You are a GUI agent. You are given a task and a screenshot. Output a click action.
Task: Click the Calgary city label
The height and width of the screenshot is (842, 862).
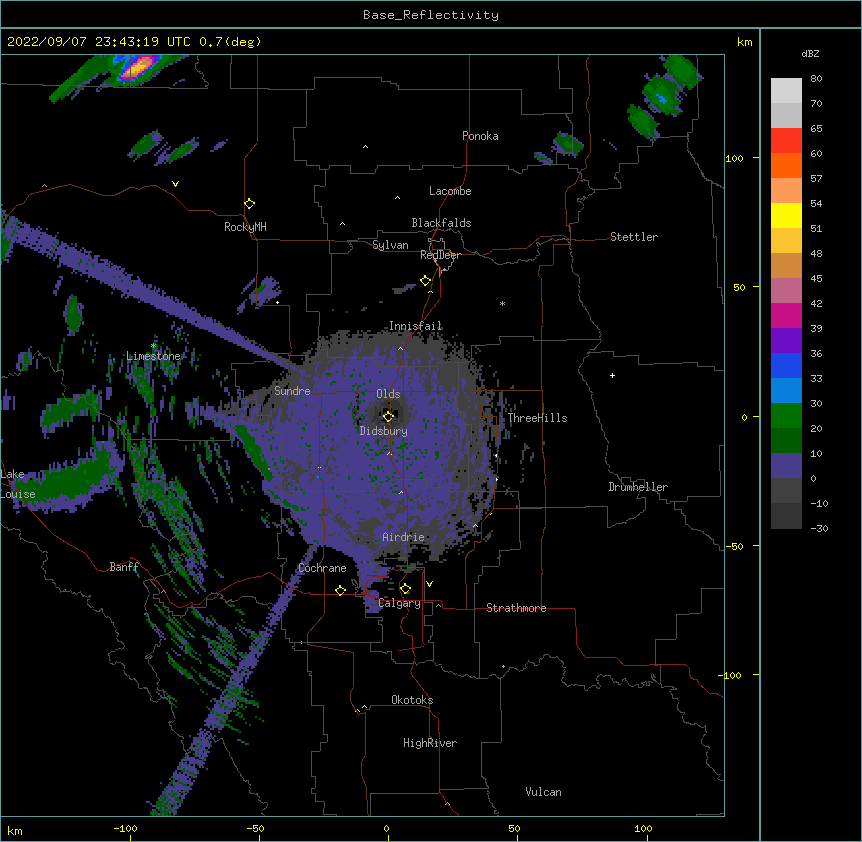[400, 603]
